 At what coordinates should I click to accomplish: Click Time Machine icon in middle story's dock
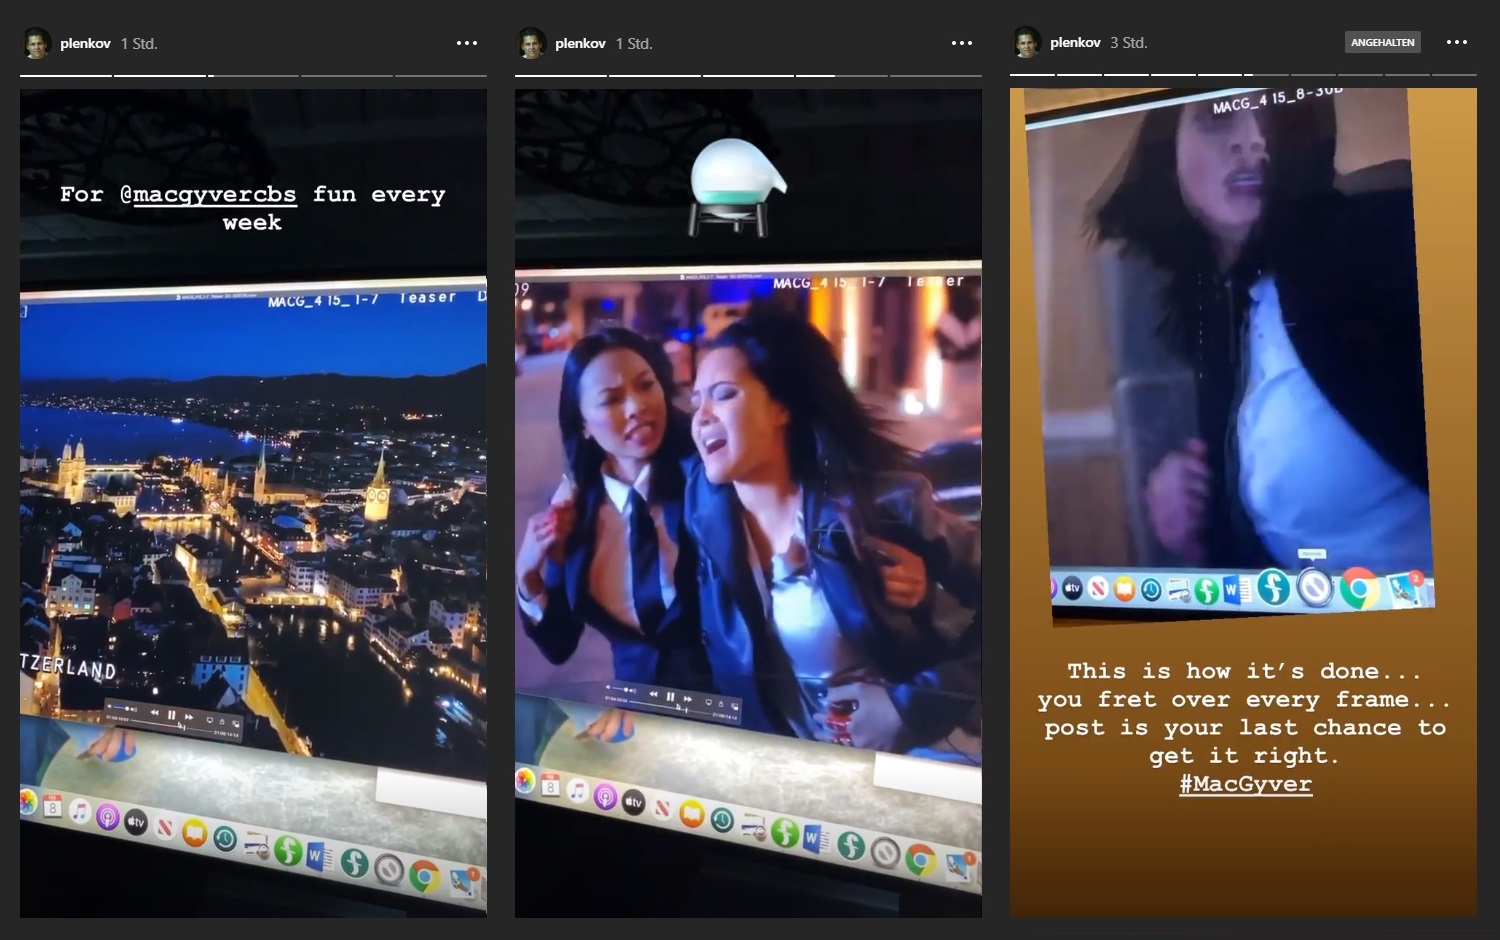coord(722,820)
